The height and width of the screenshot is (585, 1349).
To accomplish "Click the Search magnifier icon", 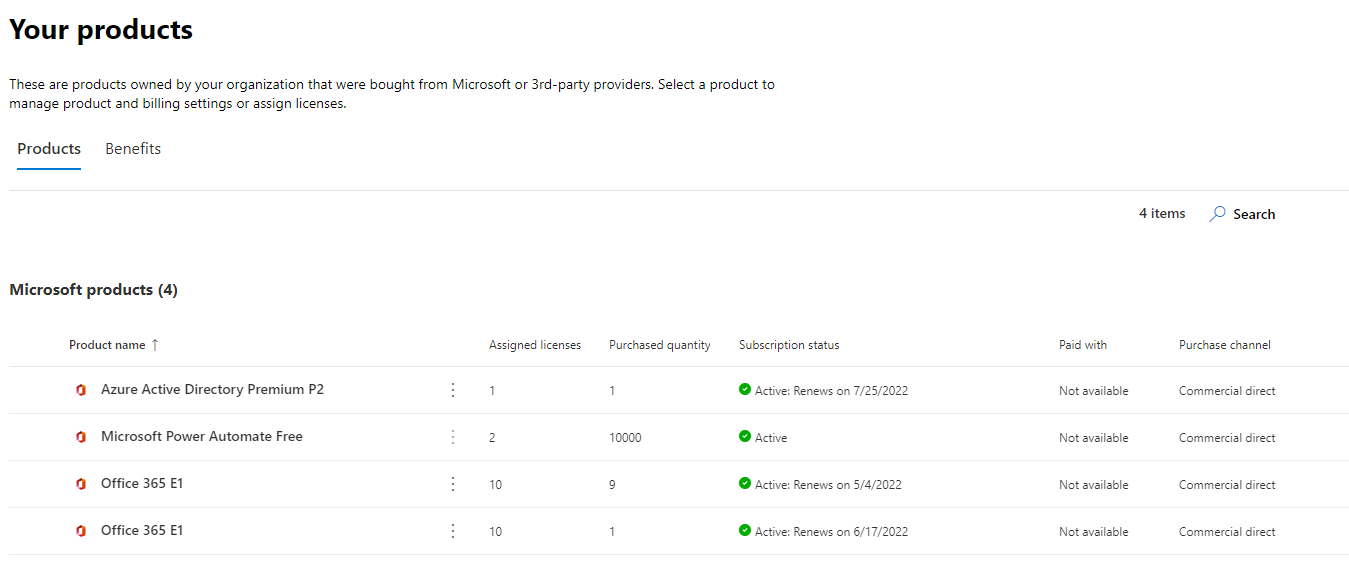I will (x=1216, y=213).
